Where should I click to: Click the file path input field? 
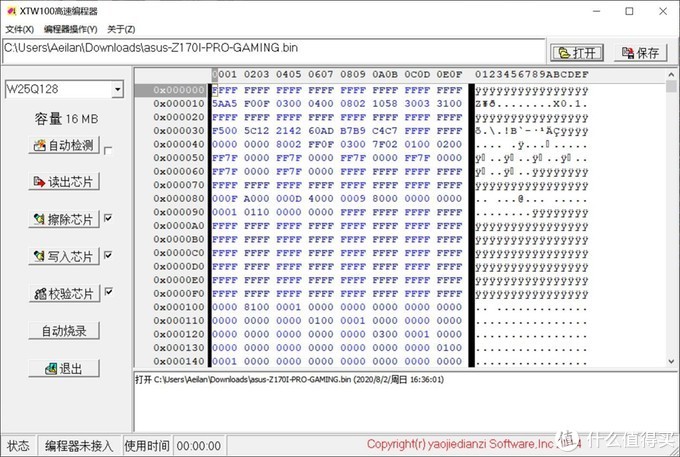coord(274,51)
